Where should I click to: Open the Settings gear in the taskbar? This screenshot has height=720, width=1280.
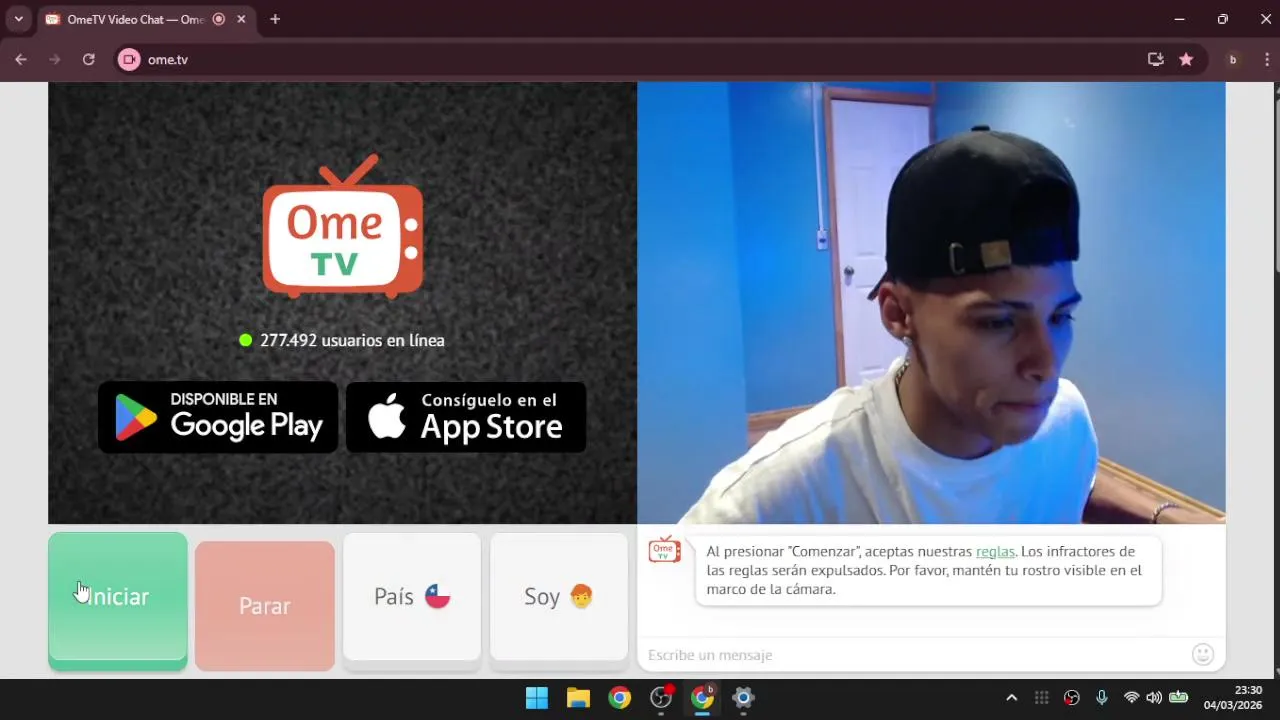coord(743,698)
